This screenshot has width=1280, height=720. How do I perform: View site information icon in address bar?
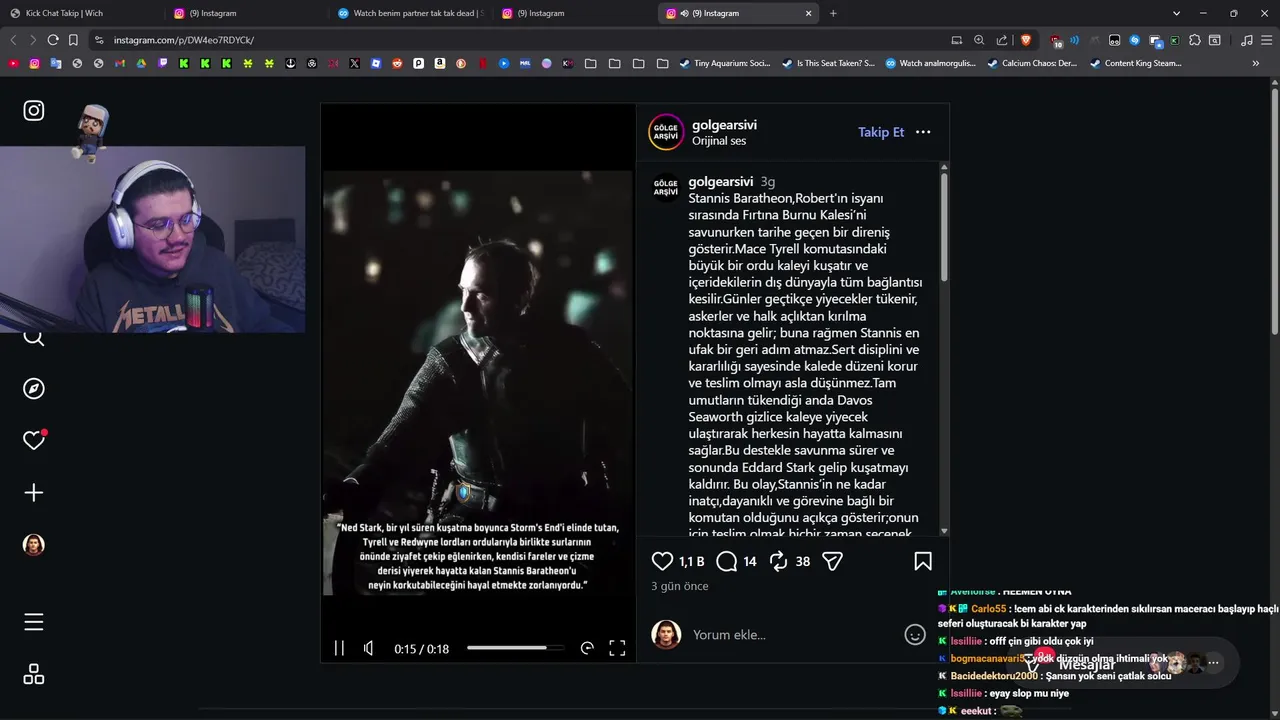click(99, 40)
